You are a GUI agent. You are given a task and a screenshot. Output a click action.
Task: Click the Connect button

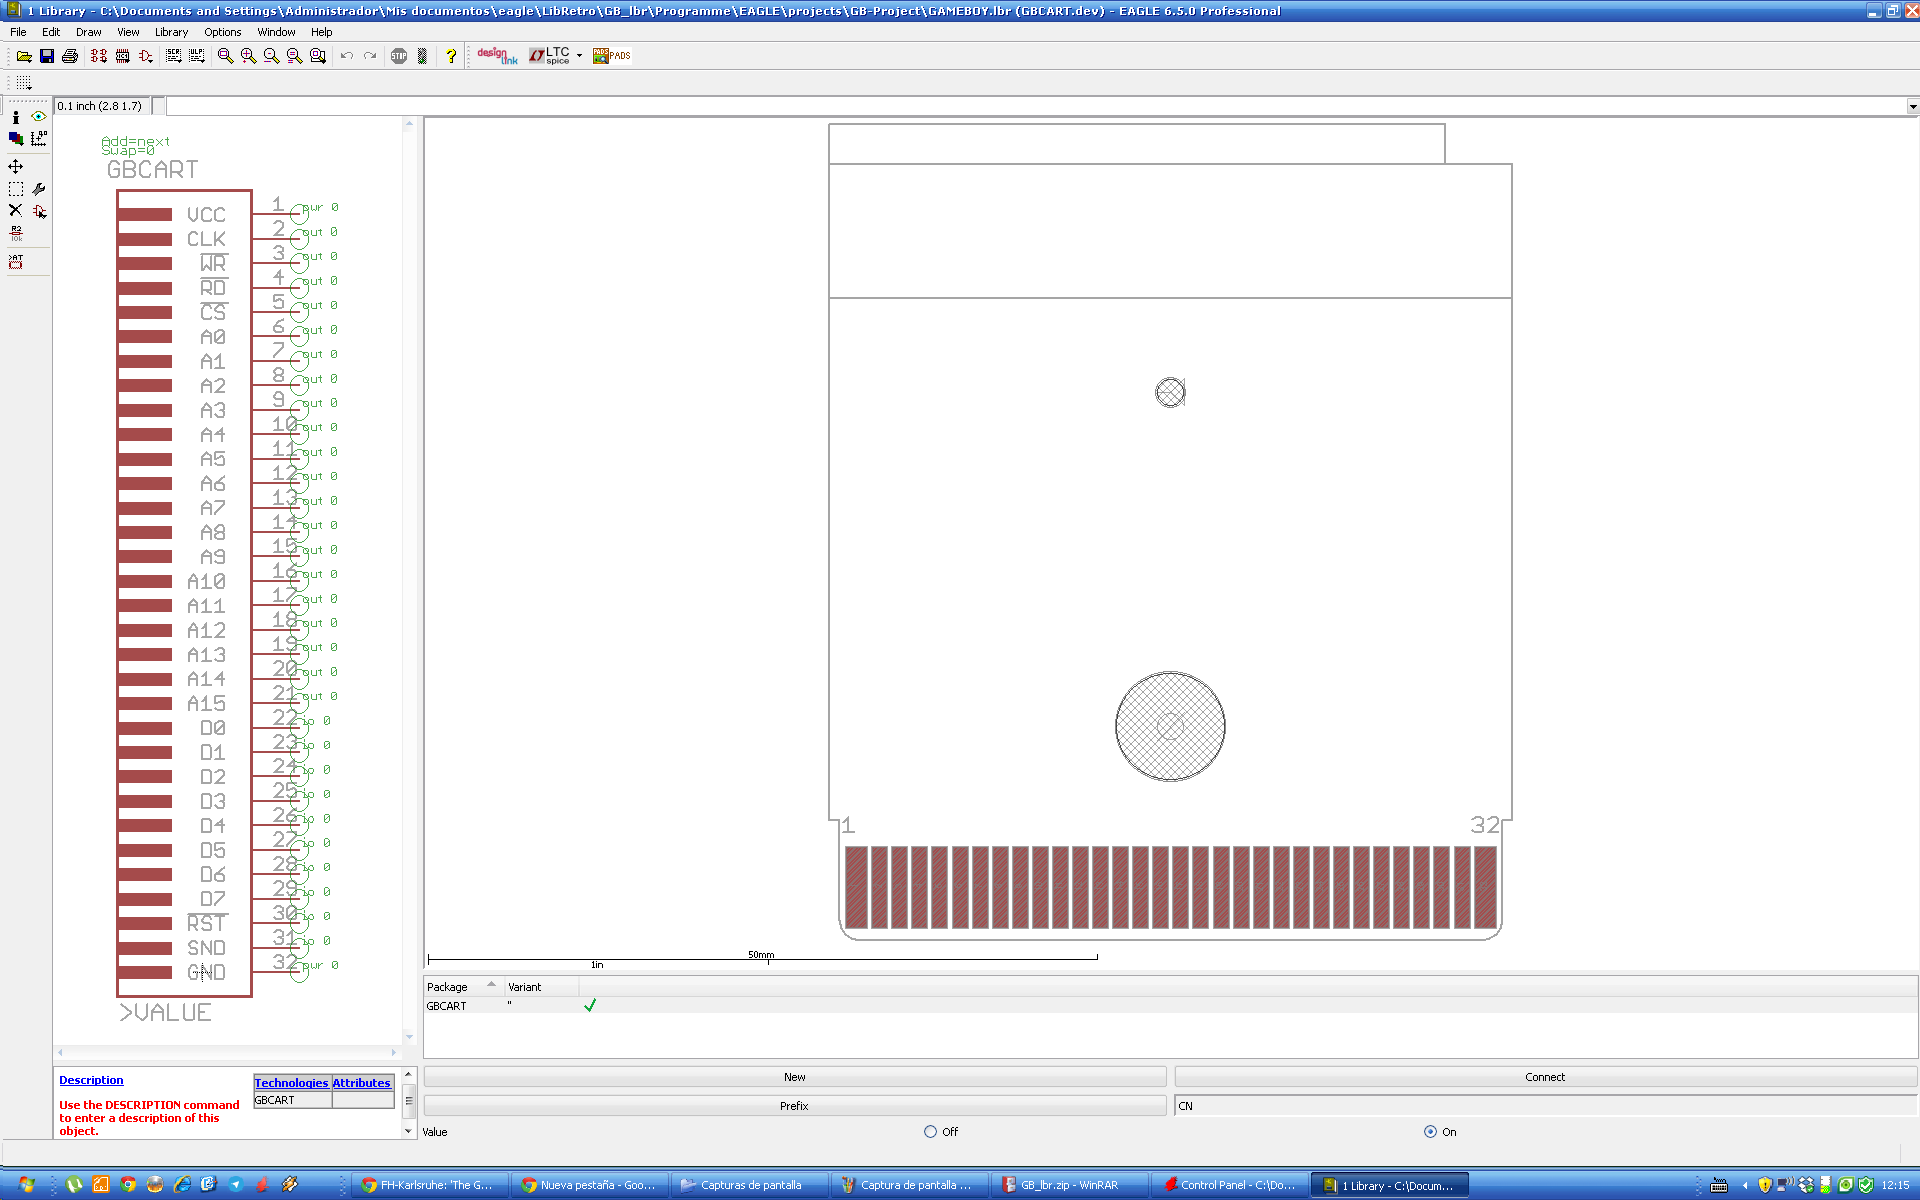1544,1077
